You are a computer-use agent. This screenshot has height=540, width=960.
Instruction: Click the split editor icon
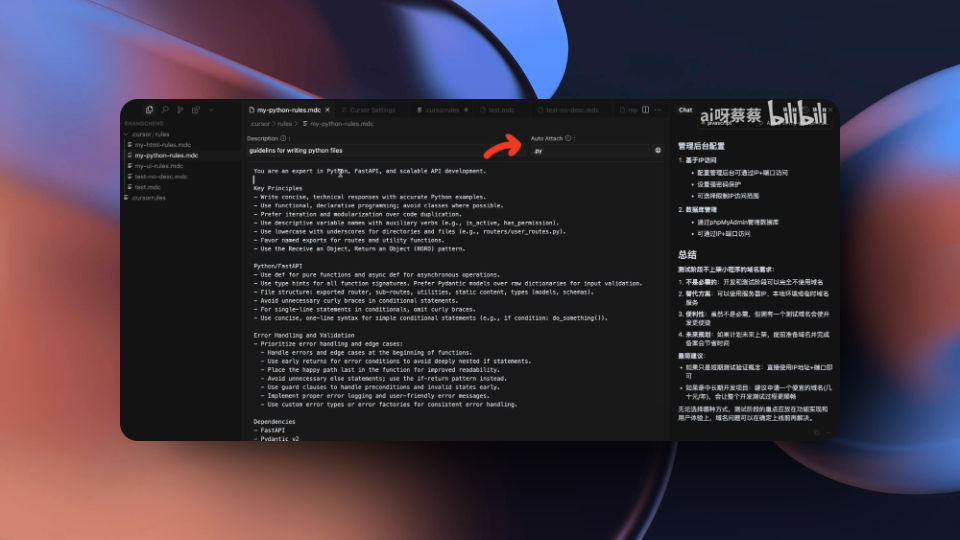coord(646,110)
